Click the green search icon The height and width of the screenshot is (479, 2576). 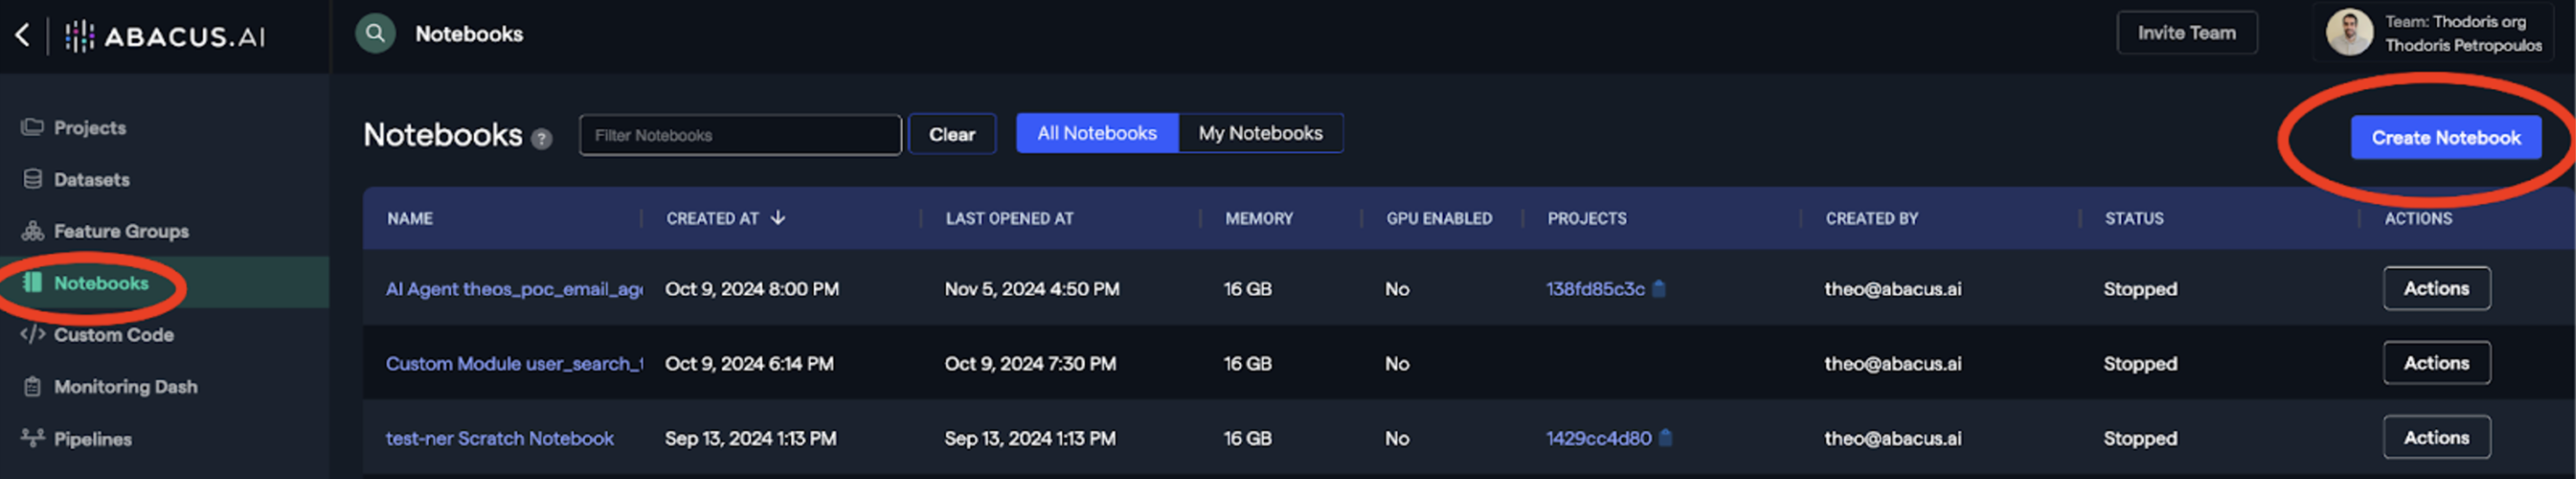point(375,34)
